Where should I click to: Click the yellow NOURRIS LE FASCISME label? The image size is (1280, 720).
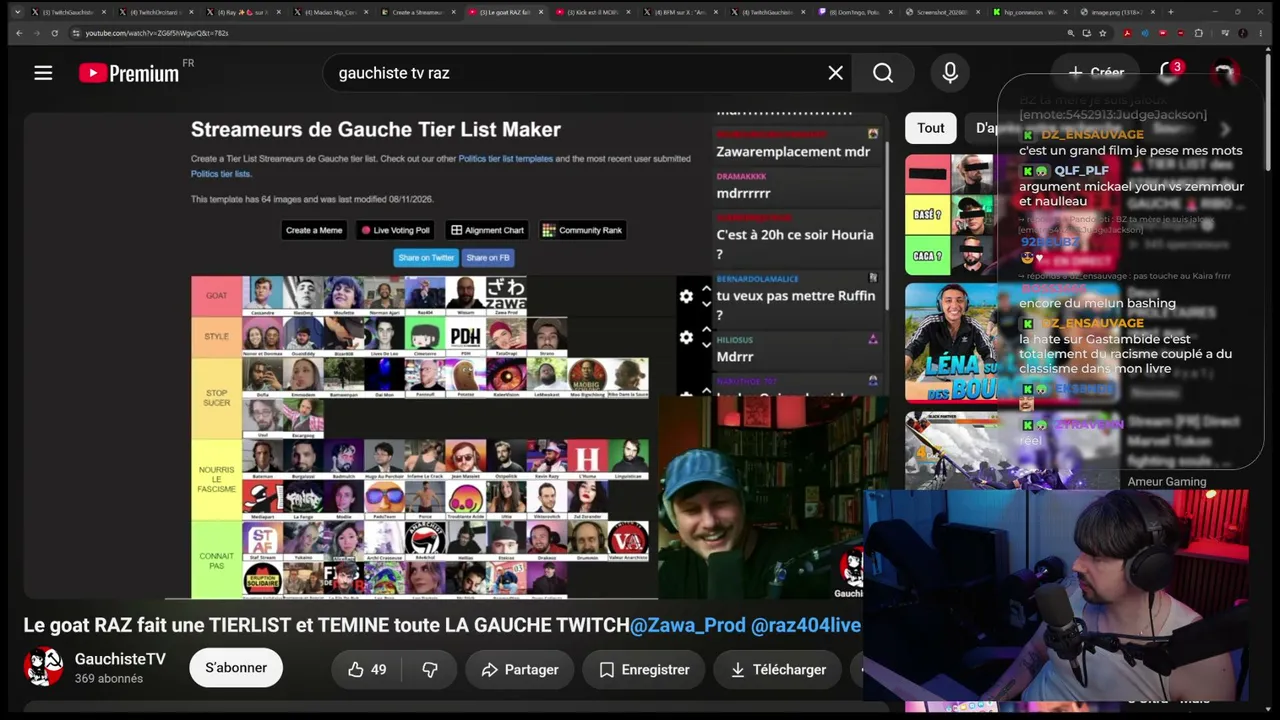pyautogui.click(x=217, y=479)
